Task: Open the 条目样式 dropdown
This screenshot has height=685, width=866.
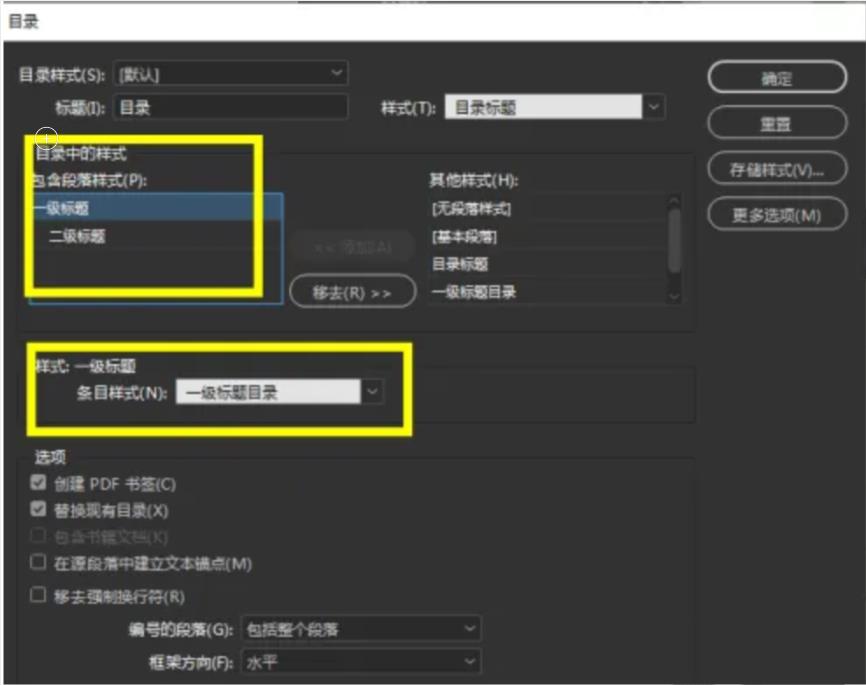Action: [x=279, y=393]
